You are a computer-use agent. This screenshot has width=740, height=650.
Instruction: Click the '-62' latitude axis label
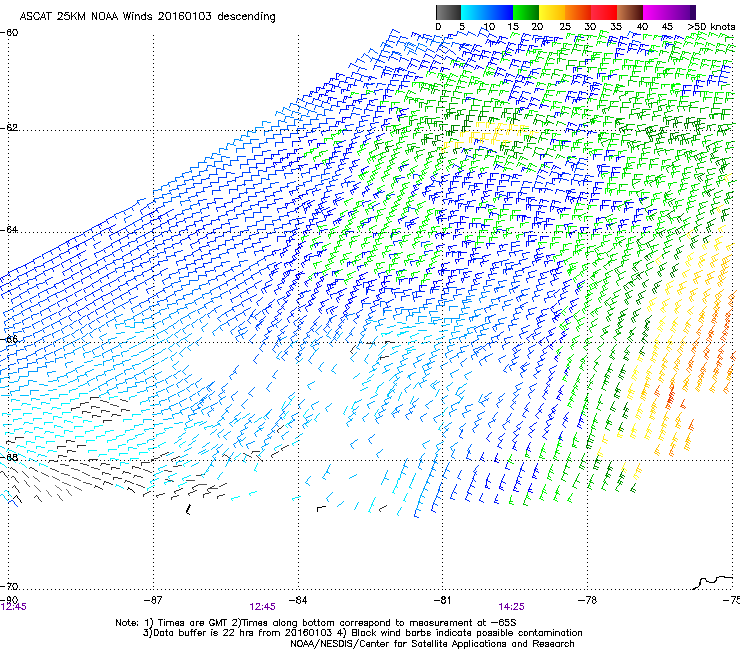(x=9, y=128)
